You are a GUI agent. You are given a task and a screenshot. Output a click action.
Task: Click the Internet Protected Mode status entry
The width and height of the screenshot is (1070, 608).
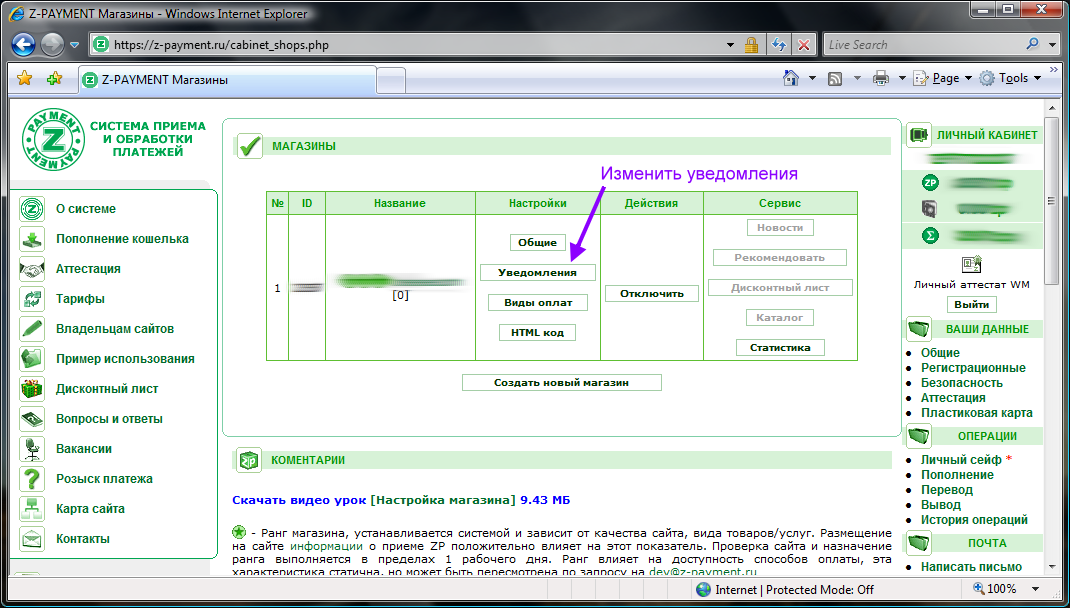click(785, 590)
